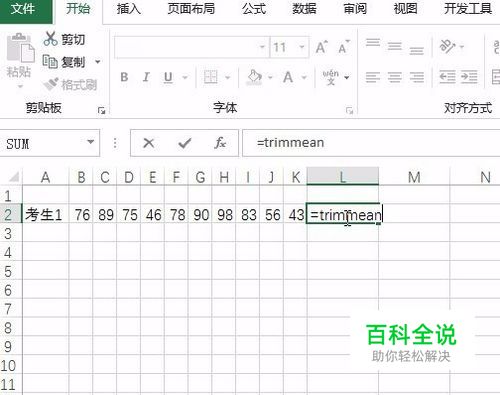Open the Name Box dropdown arrow
The height and width of the screenshot is (395, 500).
(x=91, y=143)
